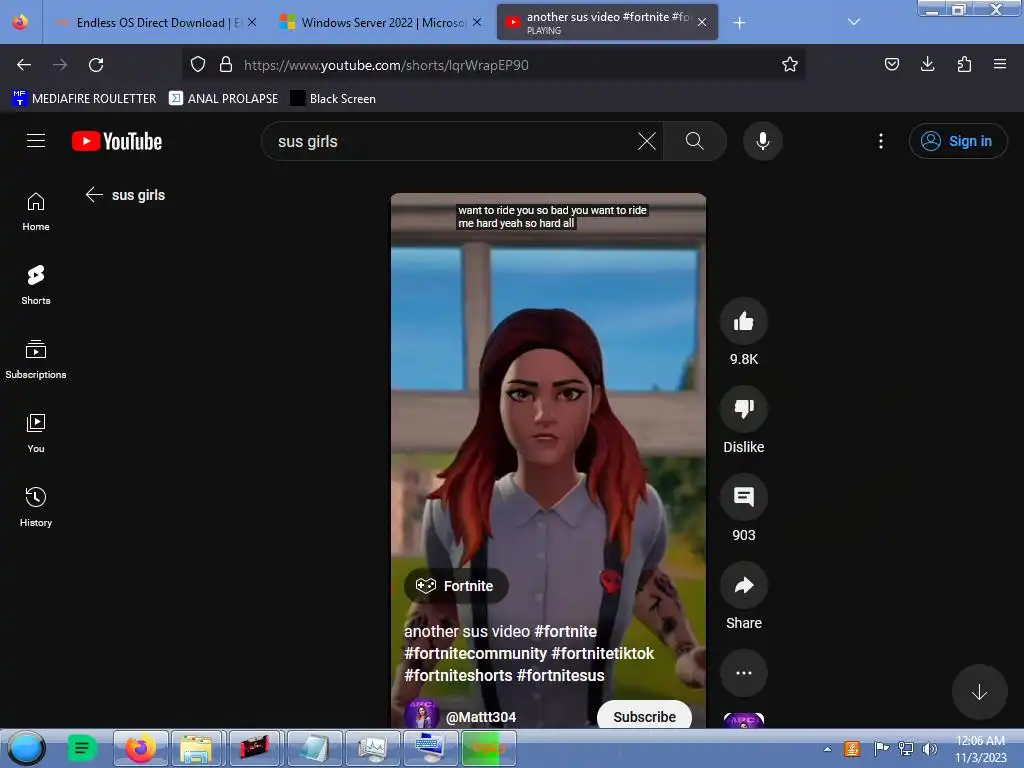Open the Firefox taskbar button
1024x768 pixels.
coord(140,748)
